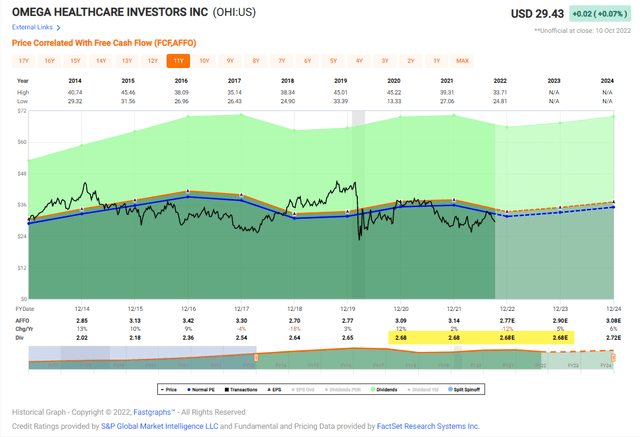The image size is (640, 437).
Task: Click the 2020 Low value 13.33
Action: point(394,101)
